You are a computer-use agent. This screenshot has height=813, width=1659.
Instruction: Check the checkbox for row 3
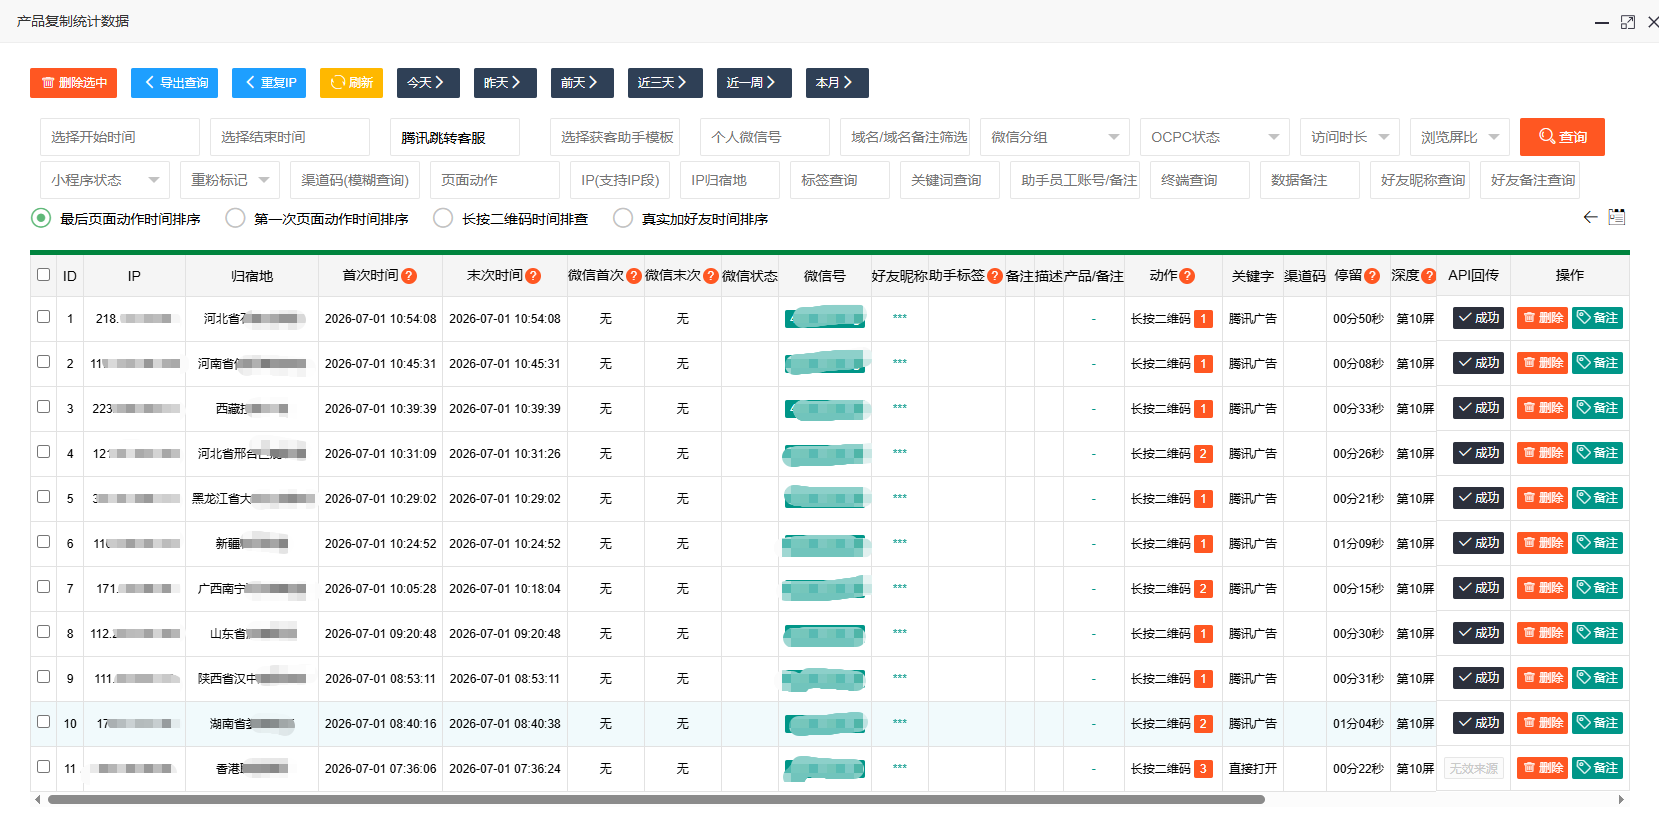pyautogui.click(x=43, y=406)
